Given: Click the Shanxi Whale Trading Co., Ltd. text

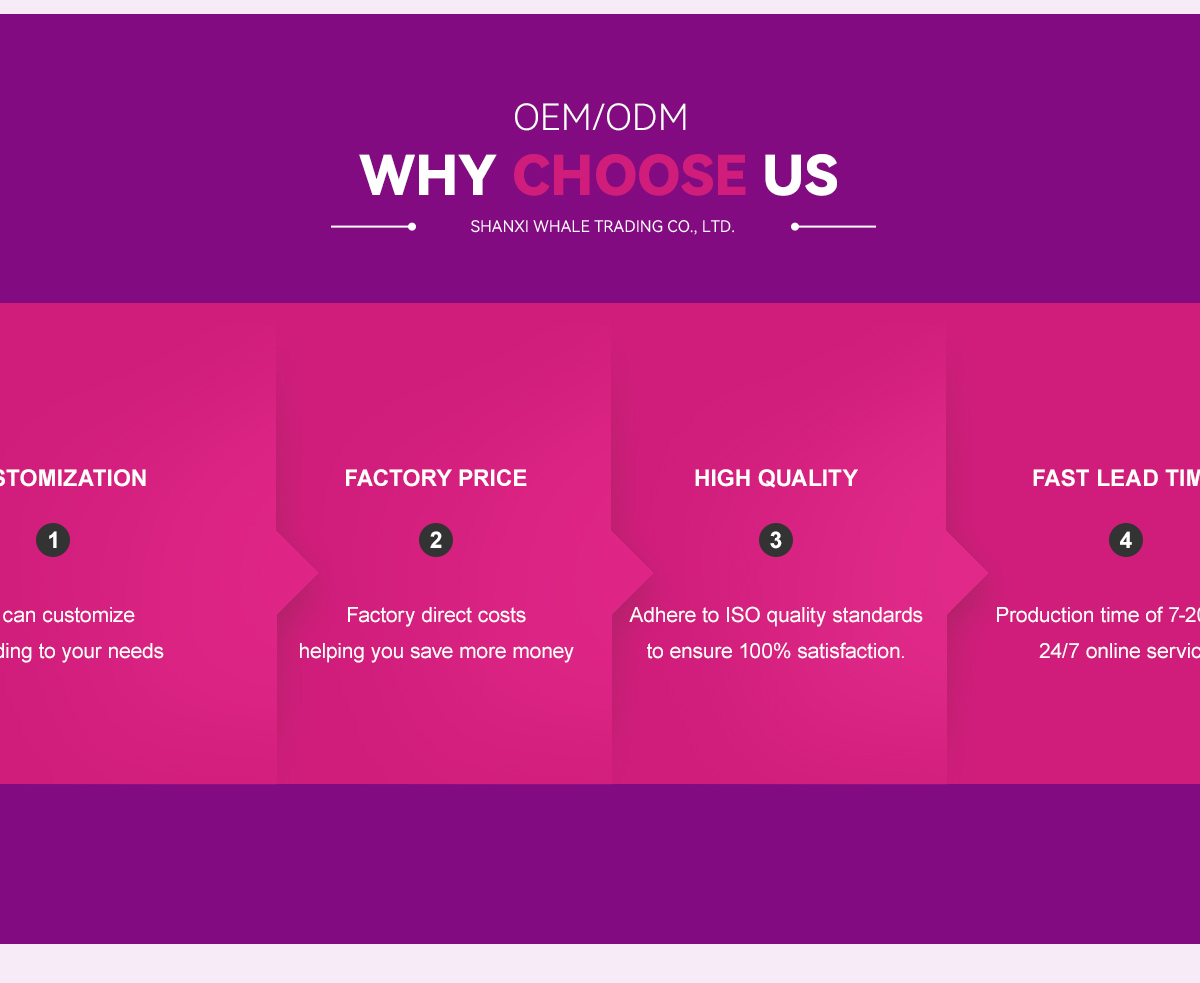Looking at the screenshot, I should click(602, 227).
